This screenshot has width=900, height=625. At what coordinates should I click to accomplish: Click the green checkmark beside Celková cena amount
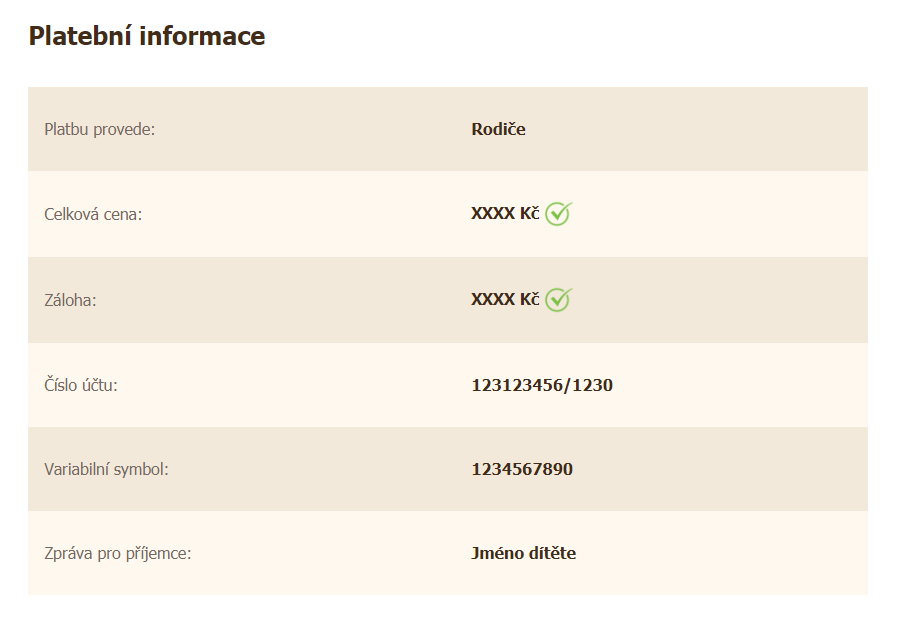[558, 213]
